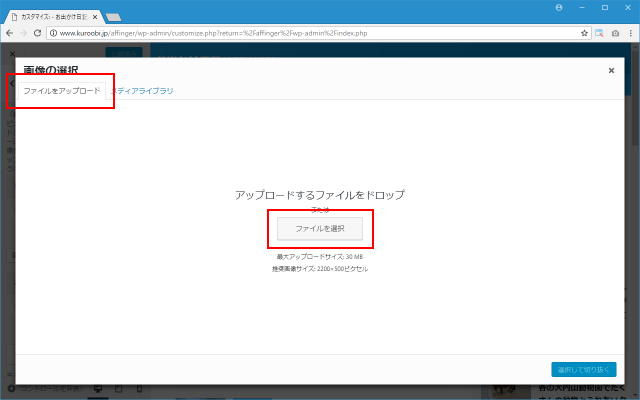Click the アップロードするファイルをドロップ text
Screen dimensions: 640x400
click(320, 195)
